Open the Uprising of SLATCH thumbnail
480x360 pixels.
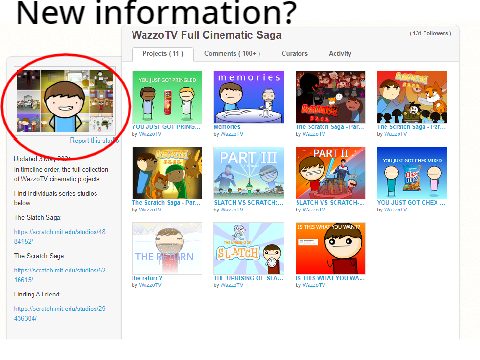(249, 248)
